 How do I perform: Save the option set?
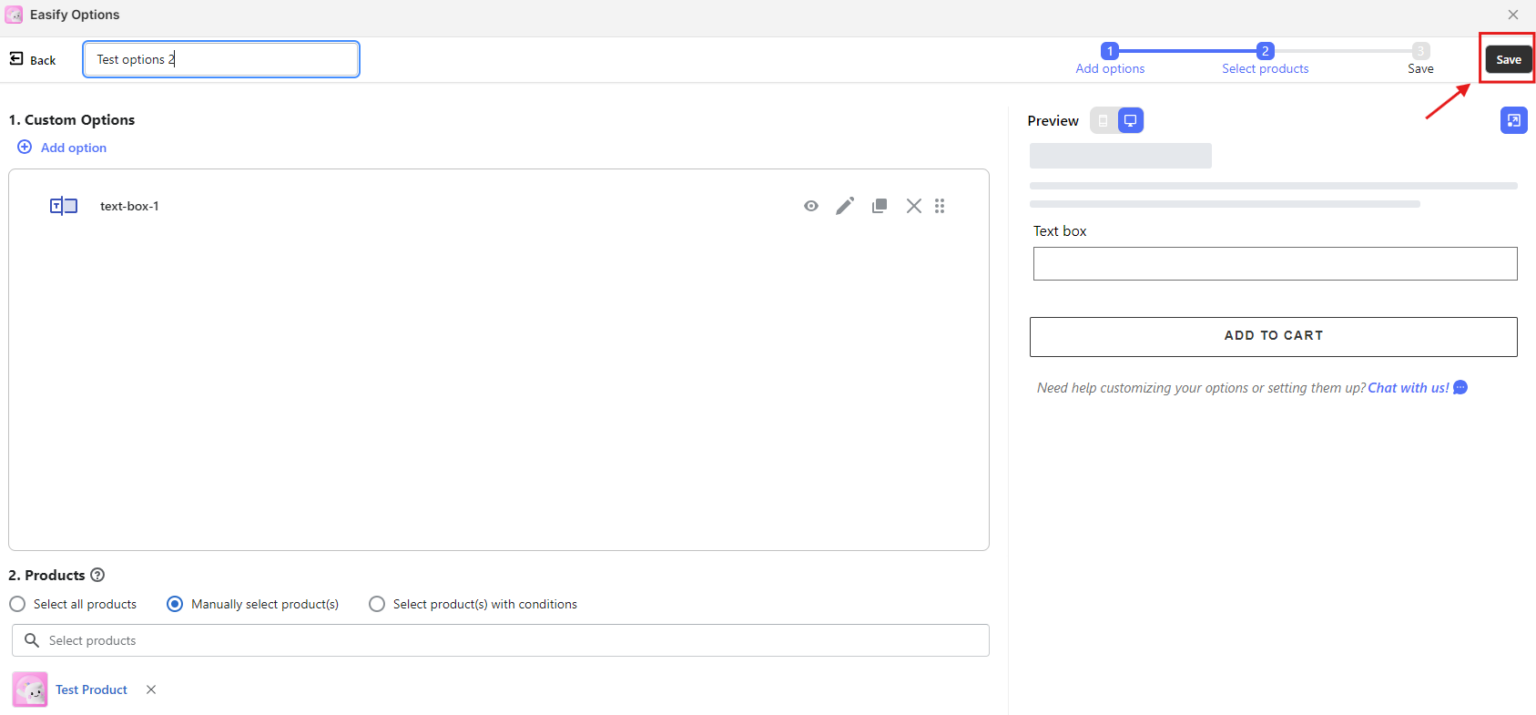click(1507, 59)
